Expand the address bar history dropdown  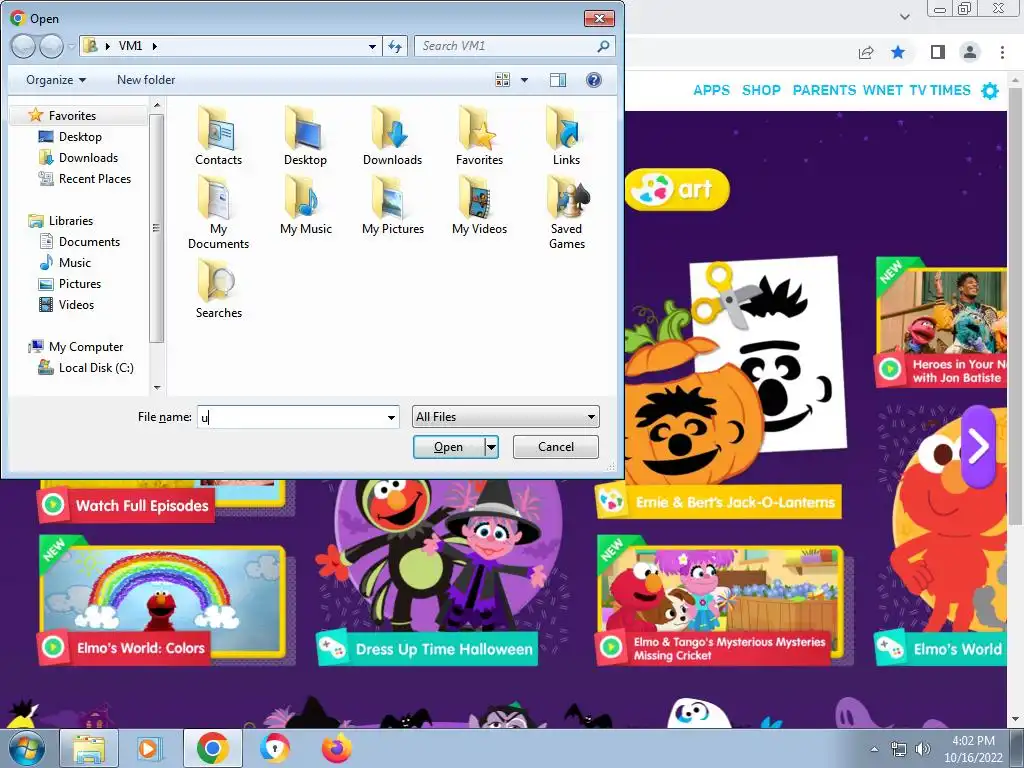click(x=372, y=46)
